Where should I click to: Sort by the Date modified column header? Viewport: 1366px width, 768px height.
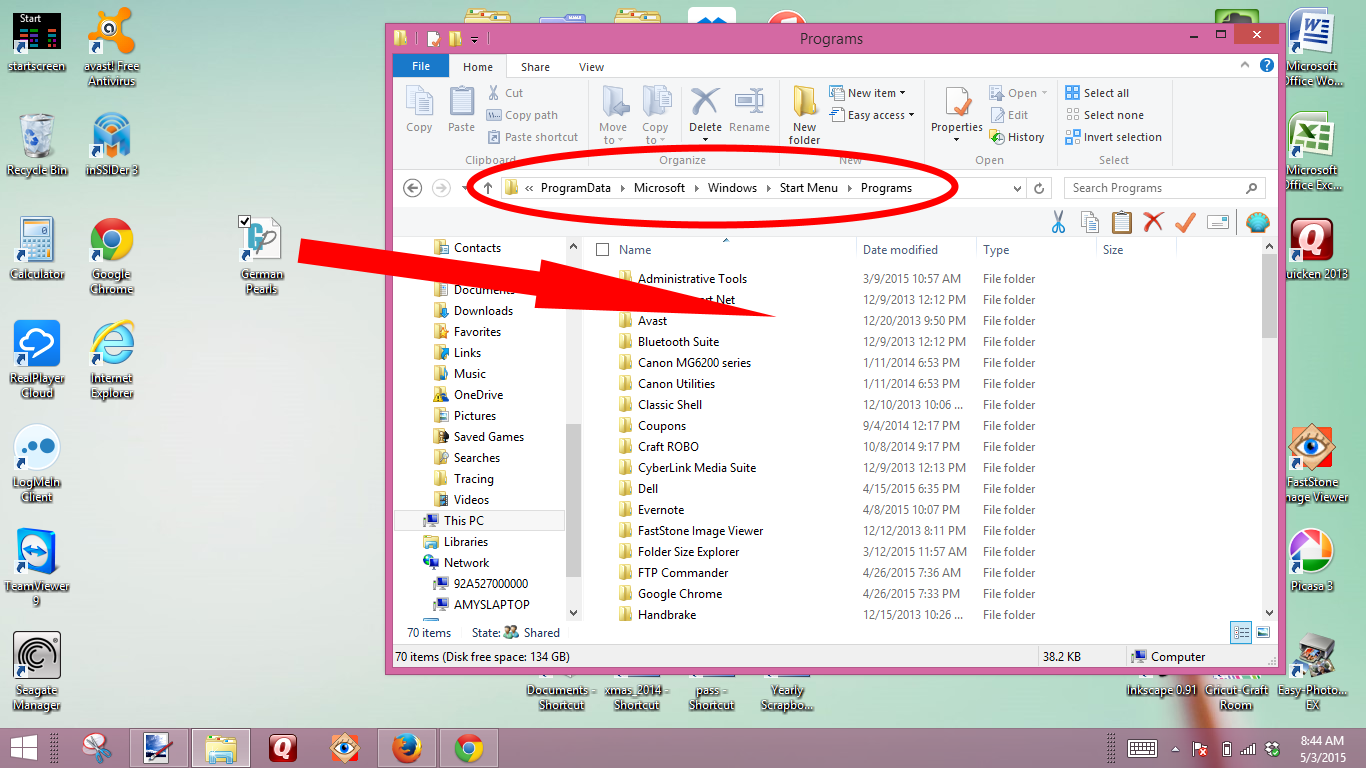click(900, 250)
